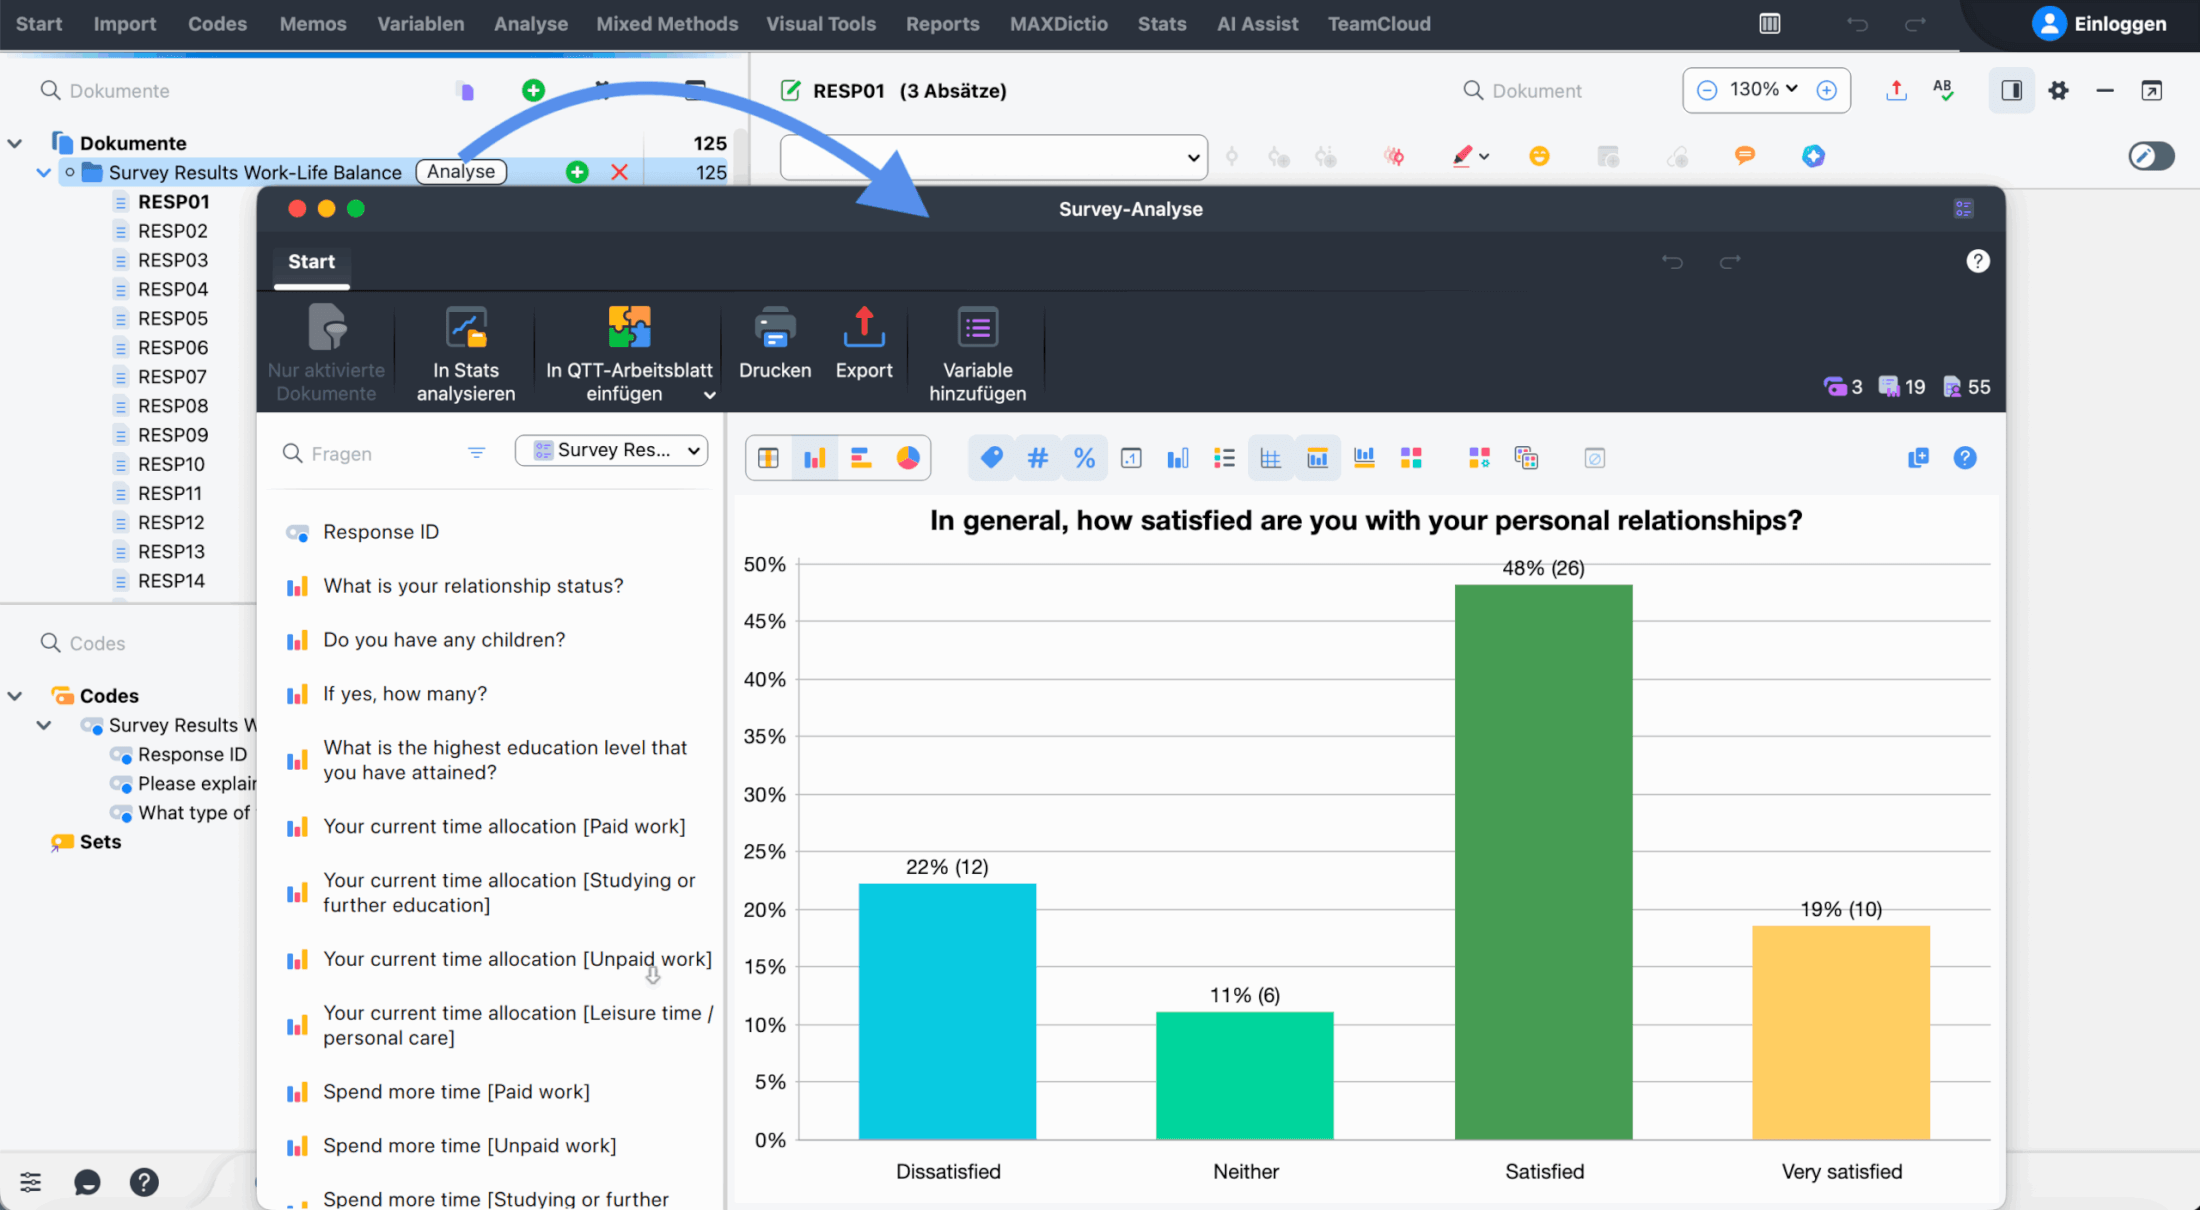
Task: Decrease zoom with the minus control
Action: pyautogui.click(x=1706, y=90)
